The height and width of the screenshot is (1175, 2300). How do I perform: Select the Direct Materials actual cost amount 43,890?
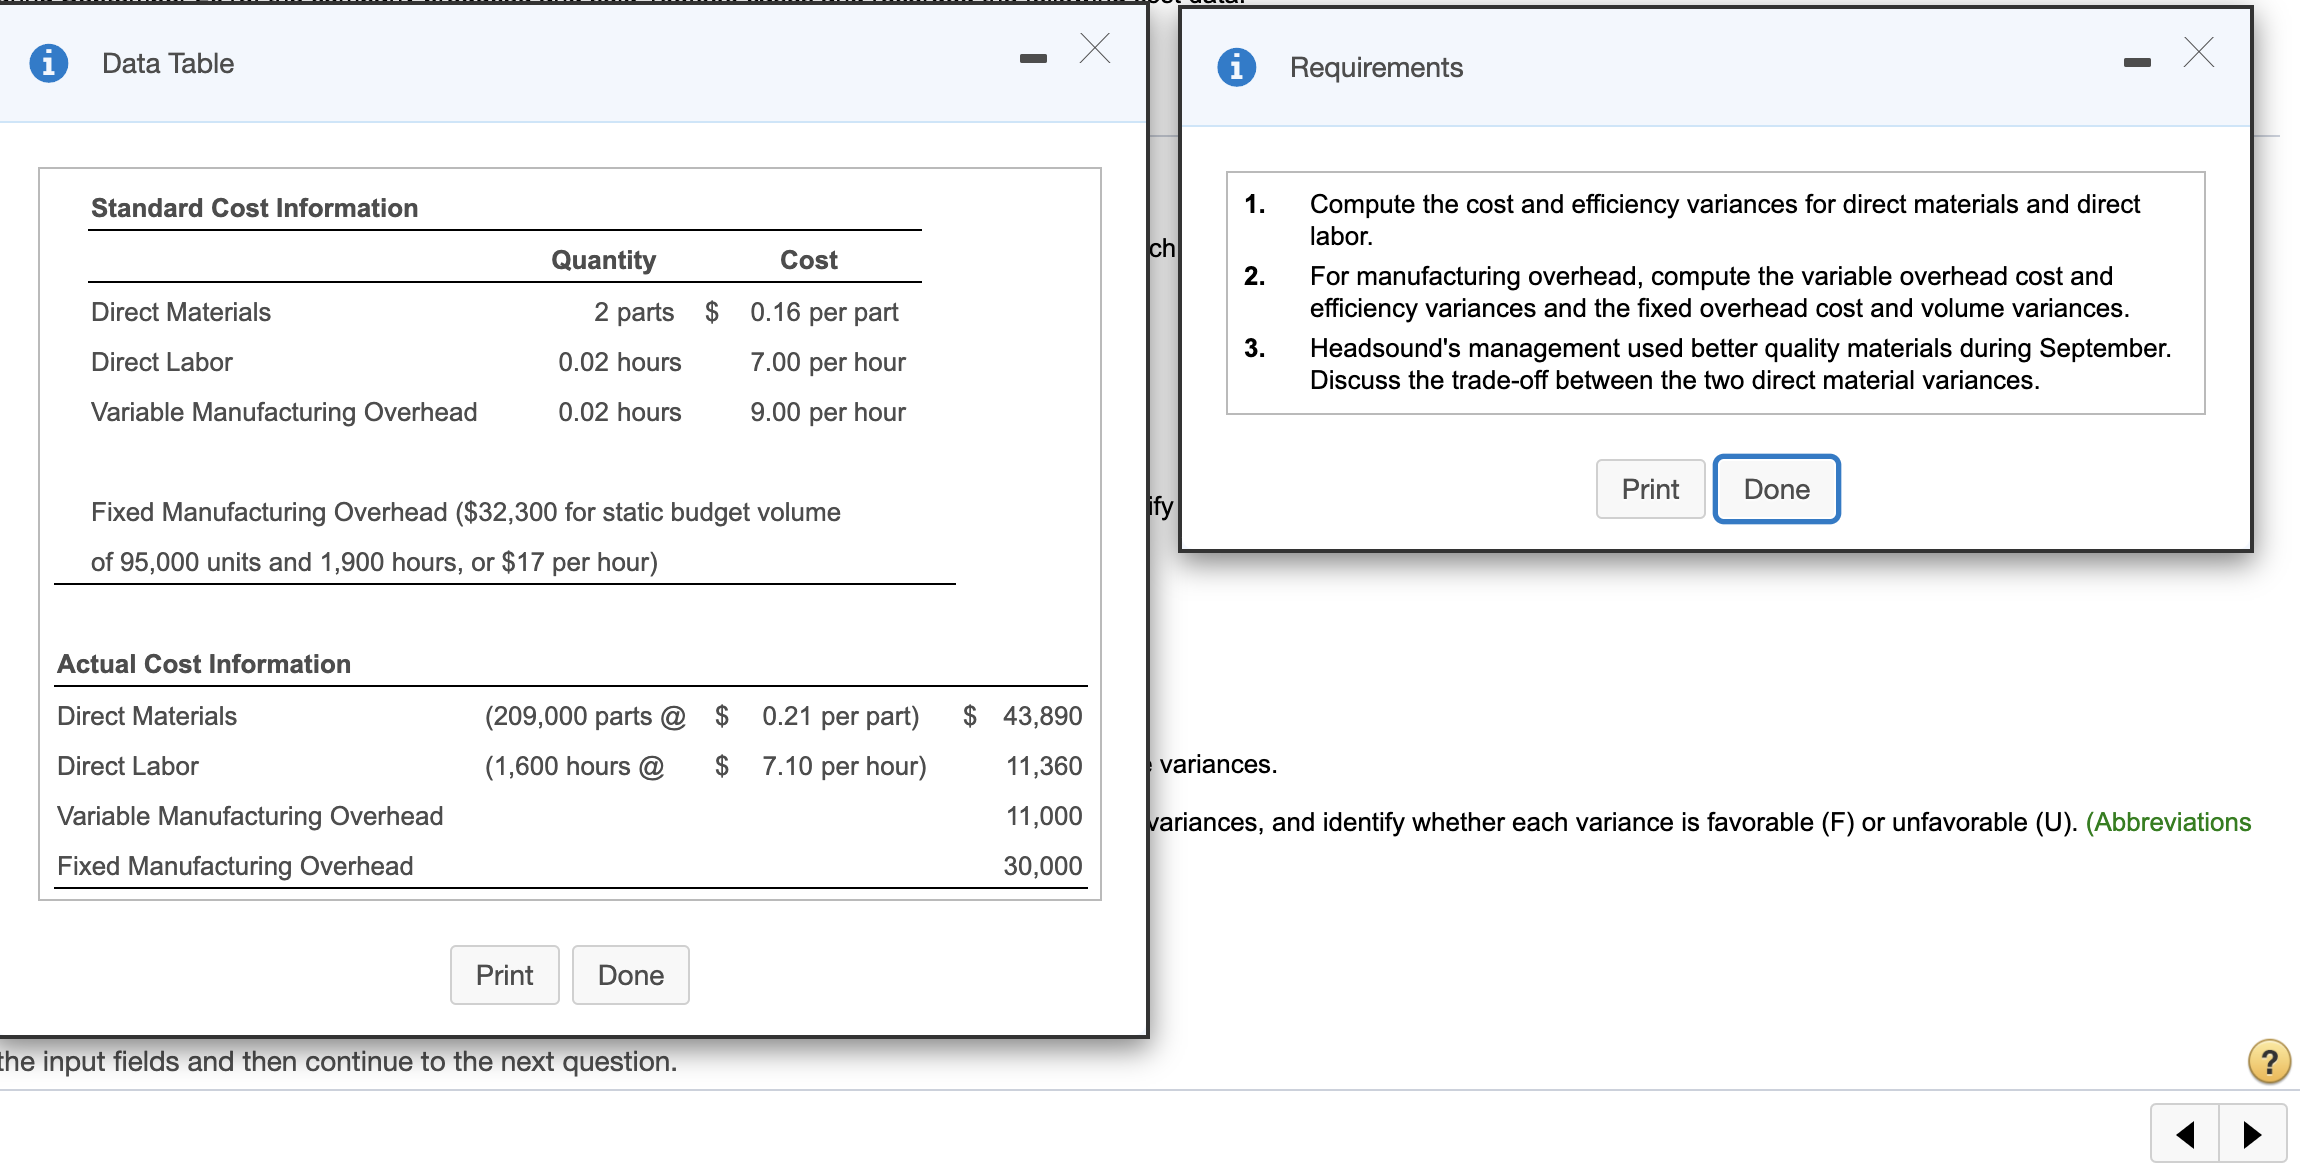click(1042, 715)
